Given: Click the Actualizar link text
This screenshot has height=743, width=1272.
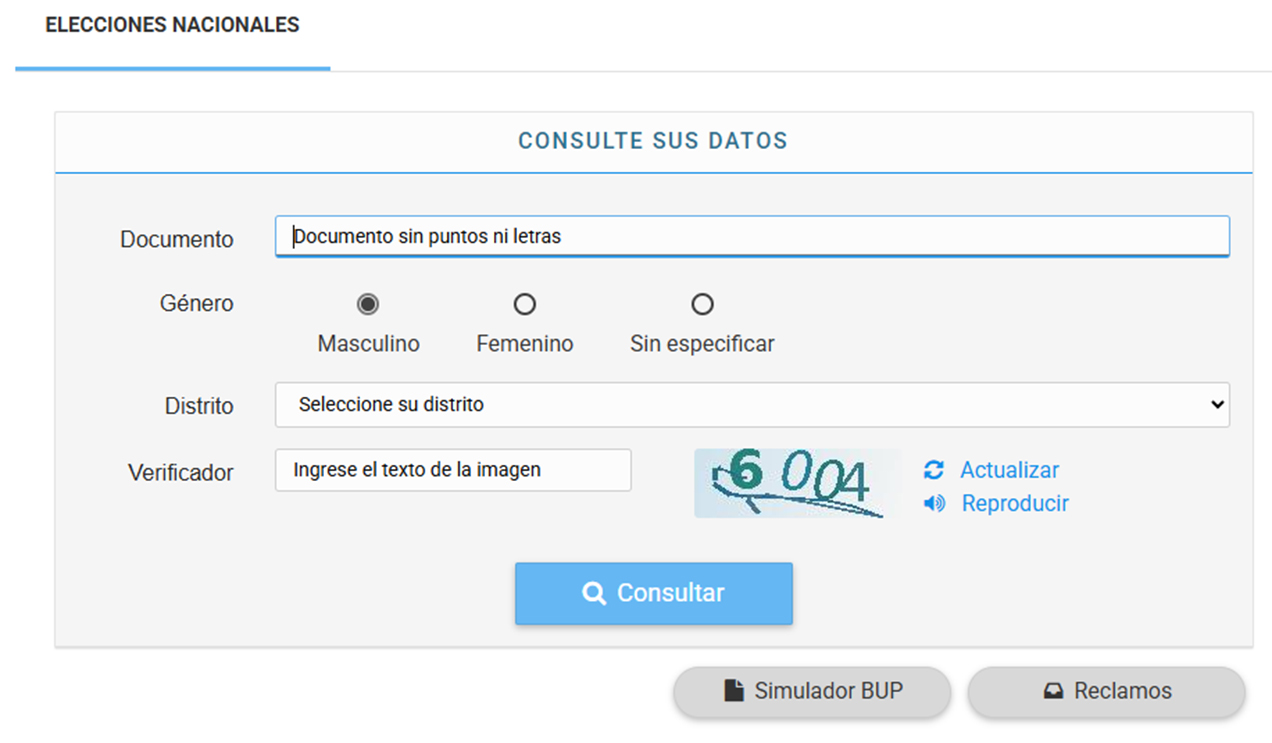Looking at the screenshot, I should (1009, 470).
